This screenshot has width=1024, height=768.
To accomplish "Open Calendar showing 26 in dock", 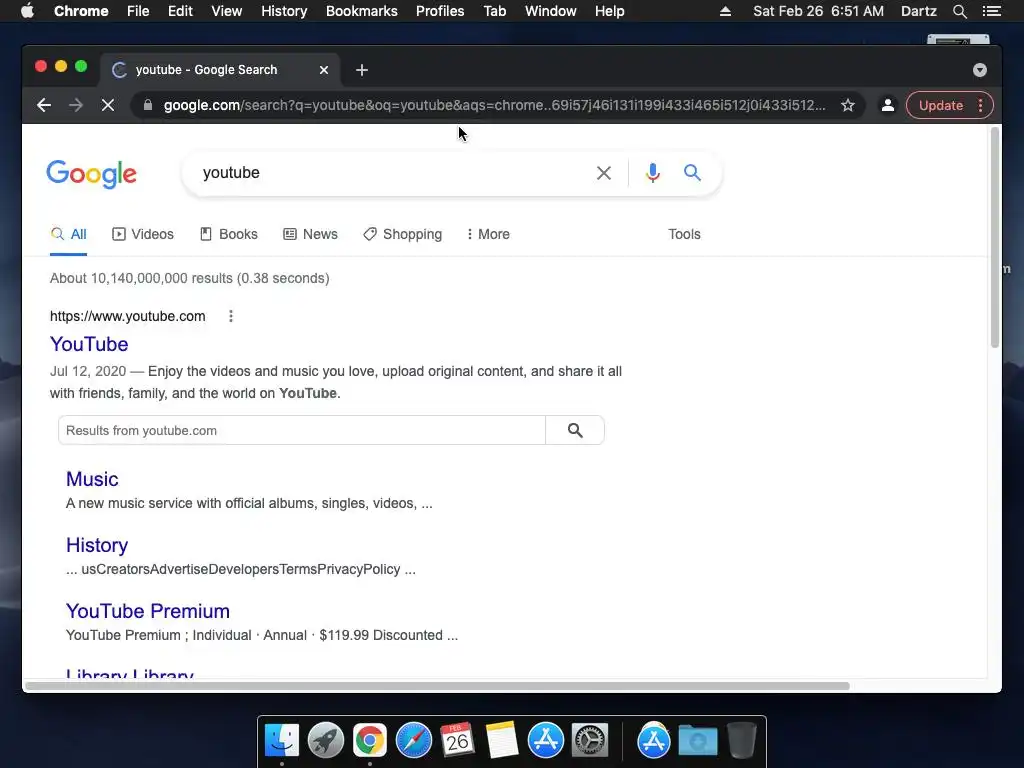I will [457, 741].
